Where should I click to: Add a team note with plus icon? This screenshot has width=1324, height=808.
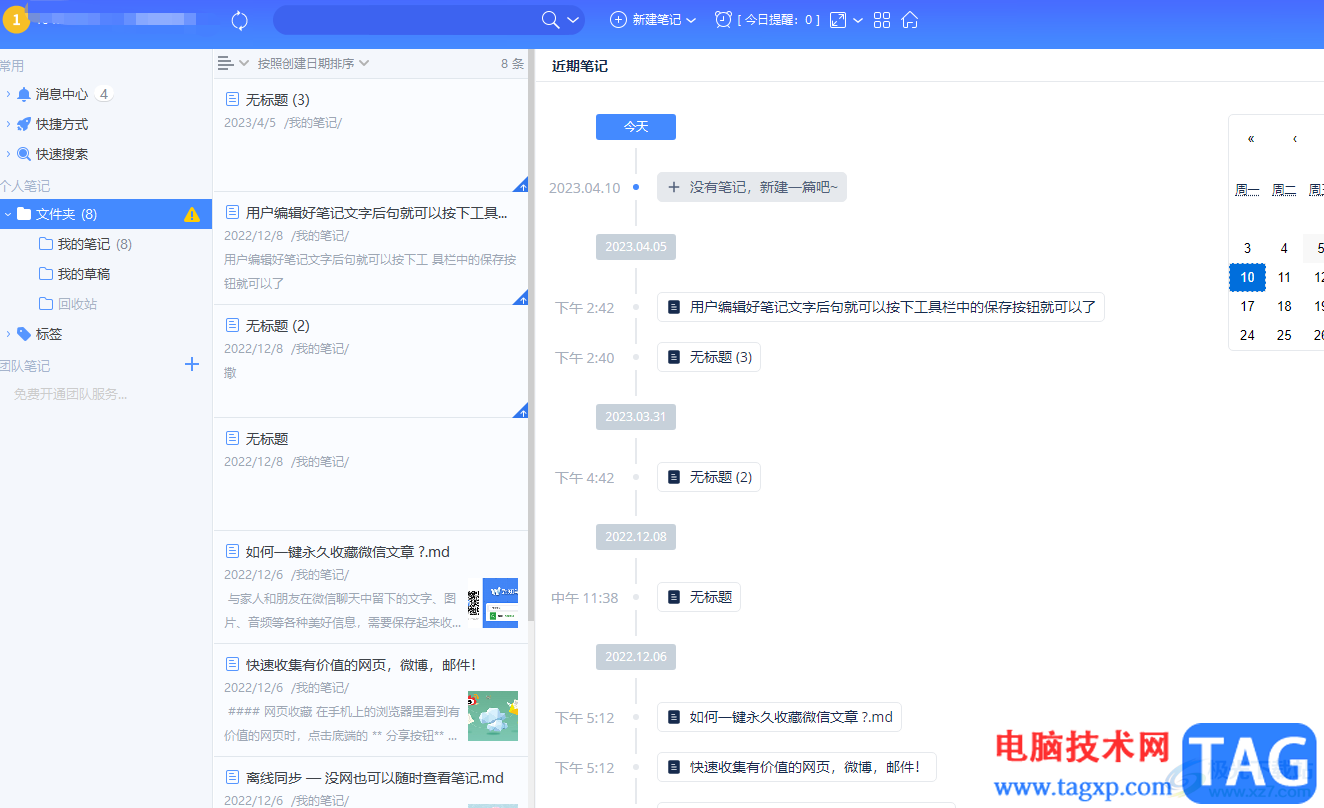click(x=192, y=365)
